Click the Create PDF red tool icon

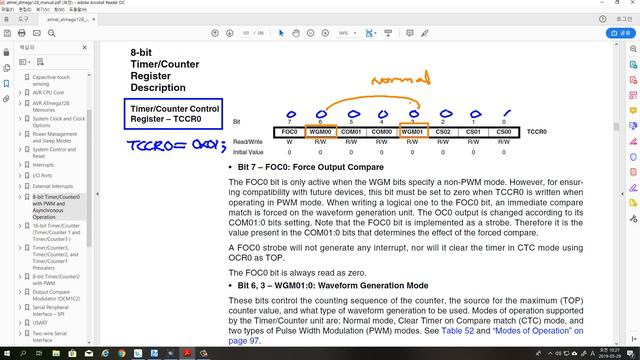point(633,80)
